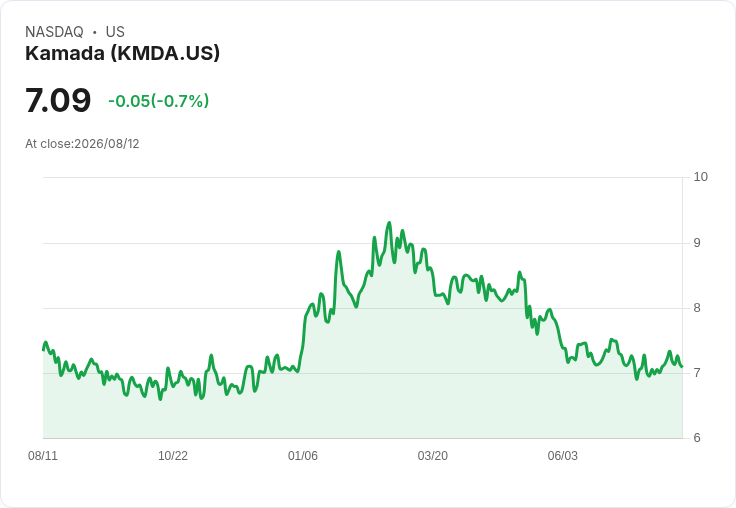Image resolution: width=736 pixels, height=508 pixels.
Task: Click the 06/03 date axis label
Action: [563, 456]
